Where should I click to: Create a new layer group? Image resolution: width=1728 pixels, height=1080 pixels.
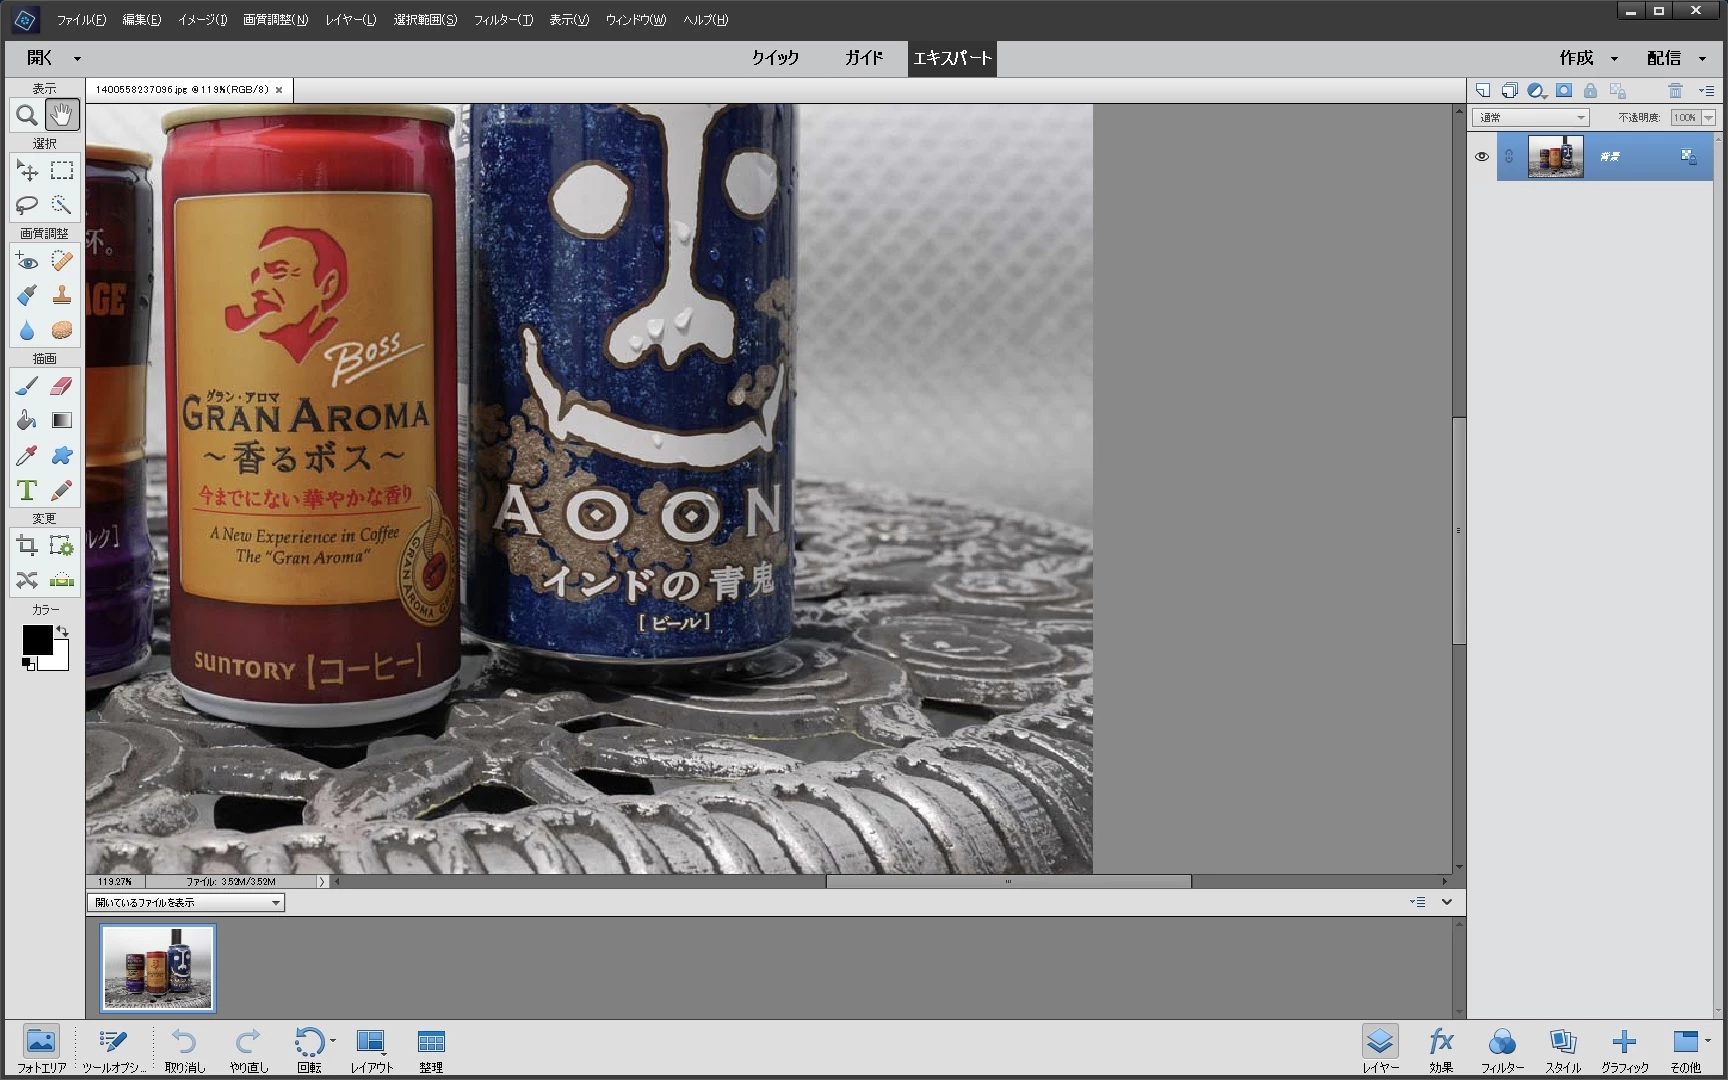click(x=1510, y=90)
